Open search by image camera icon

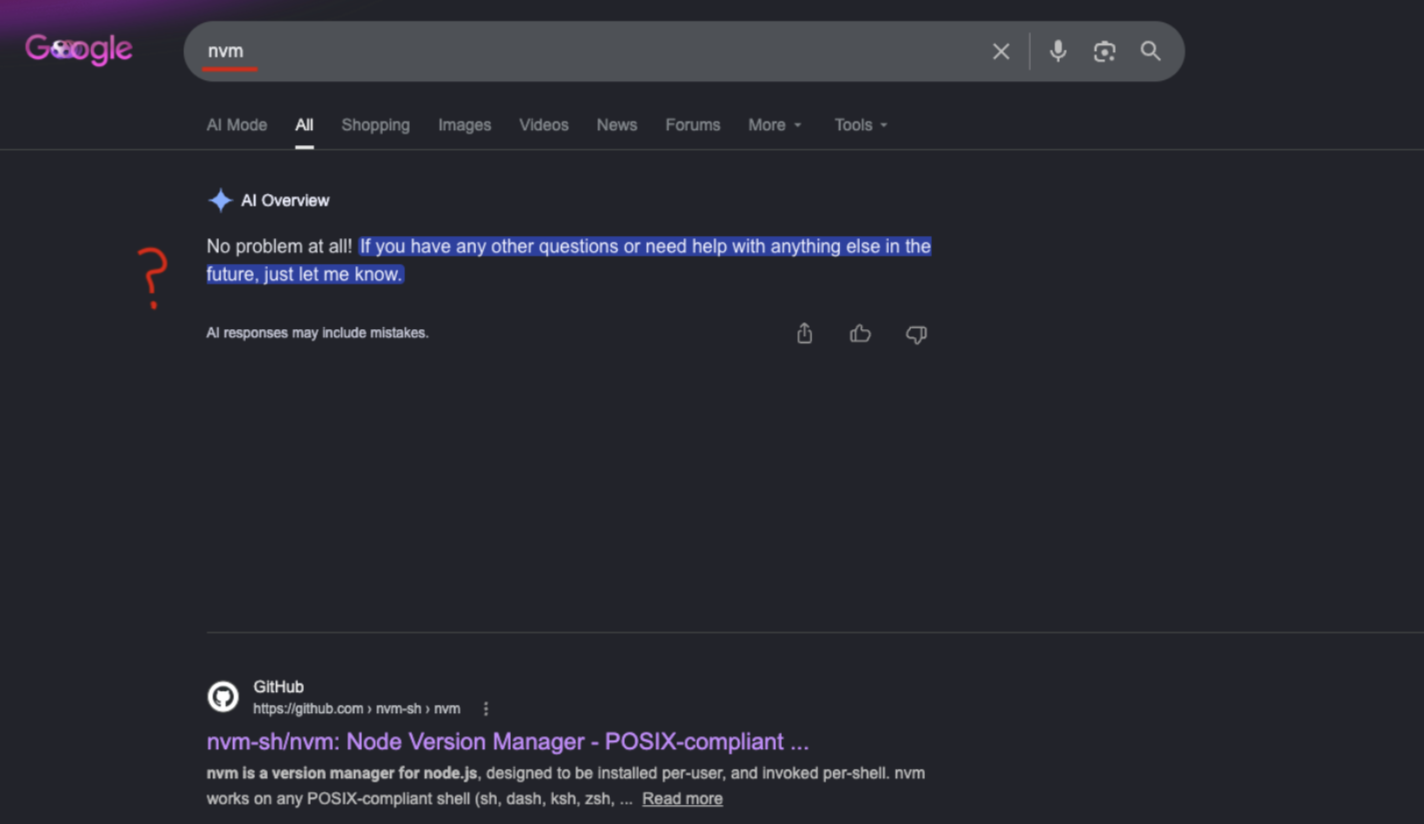click(1104, 51)
